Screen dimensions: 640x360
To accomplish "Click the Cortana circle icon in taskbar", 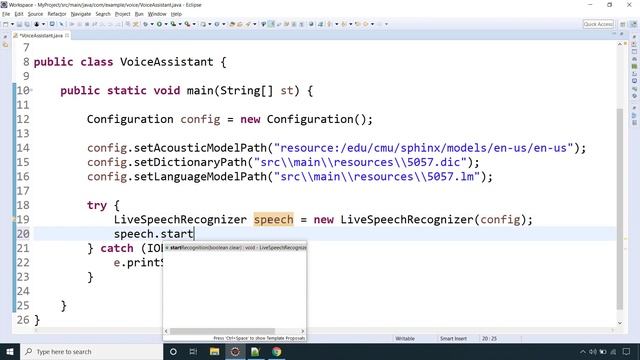I will click(173, 351).
